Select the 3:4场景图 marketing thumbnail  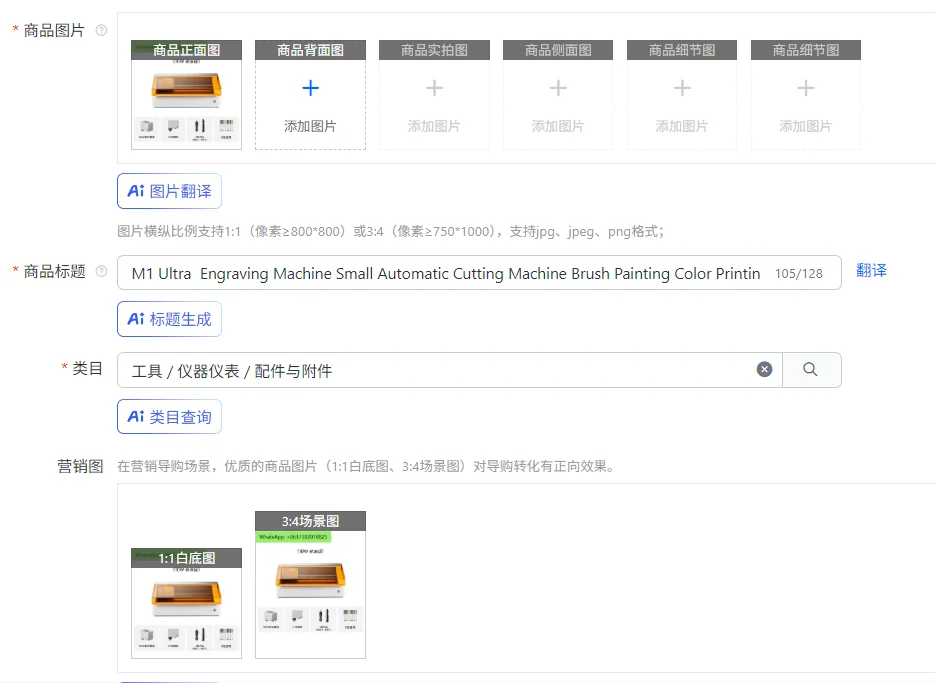(x=310, y=585)
